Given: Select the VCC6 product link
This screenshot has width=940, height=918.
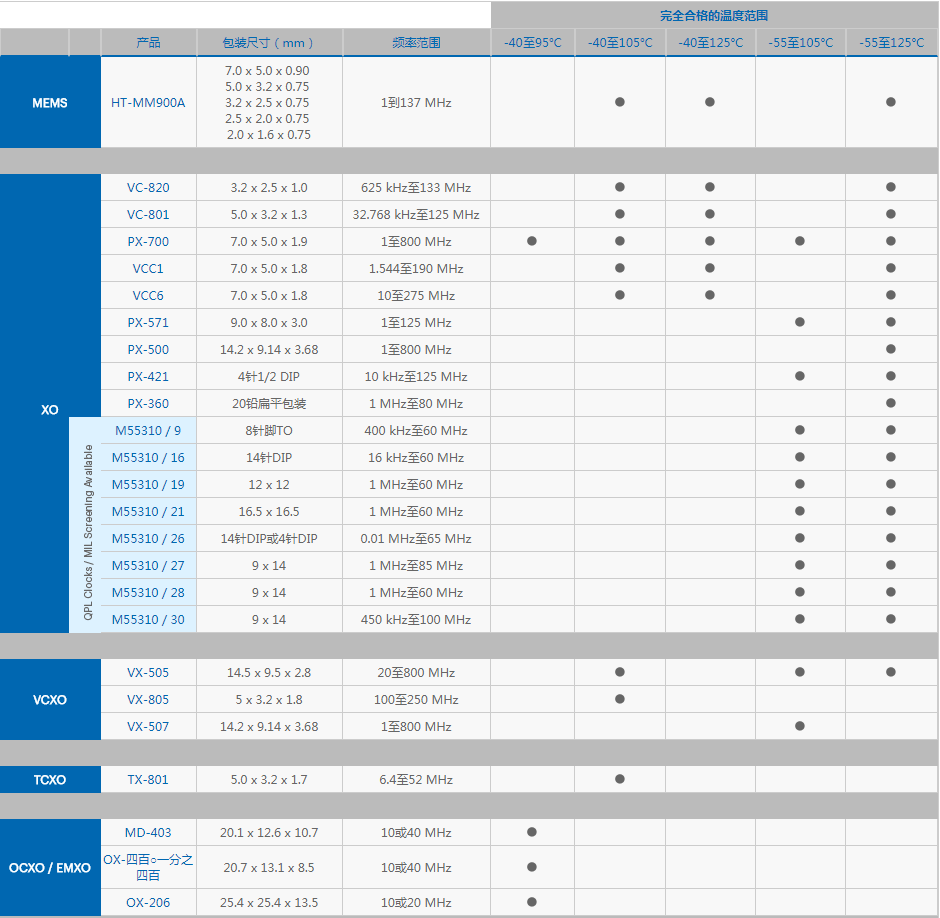Looking at the screenshot, I should pyautogui.click(x=148, y=295).
